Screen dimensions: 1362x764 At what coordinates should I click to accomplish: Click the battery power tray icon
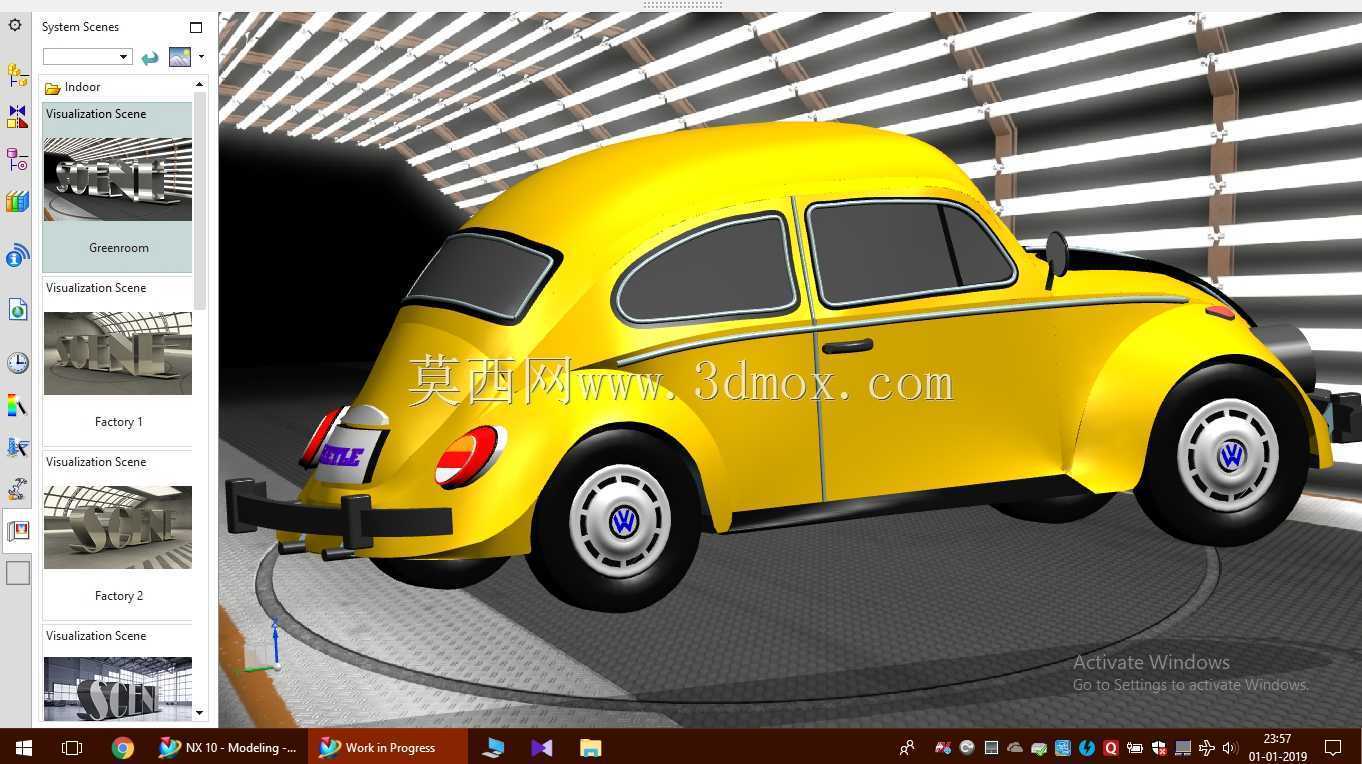click(1135, 747)
